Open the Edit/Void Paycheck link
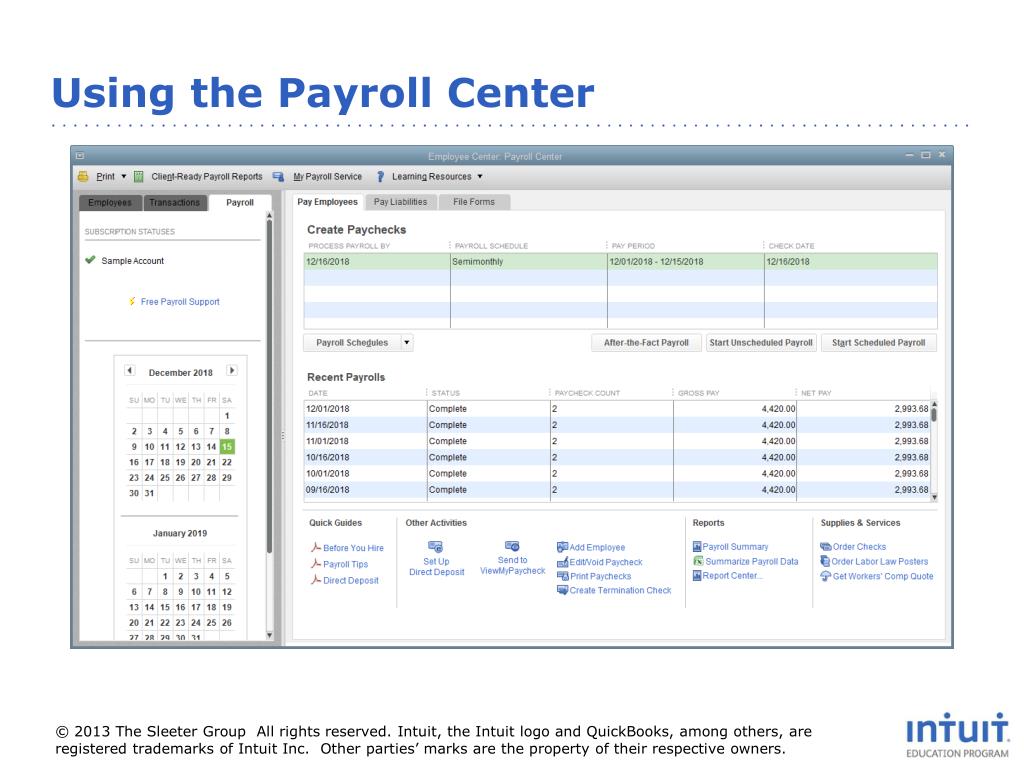The height and width of the screenshot is (768, 1024). pos(606,562)
